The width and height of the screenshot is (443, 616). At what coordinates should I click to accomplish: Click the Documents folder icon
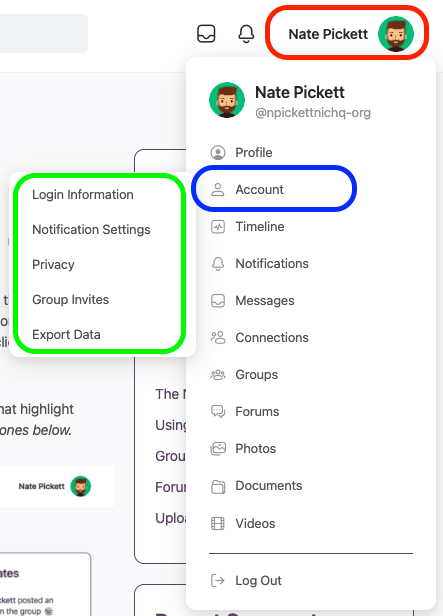coord(218,486)
